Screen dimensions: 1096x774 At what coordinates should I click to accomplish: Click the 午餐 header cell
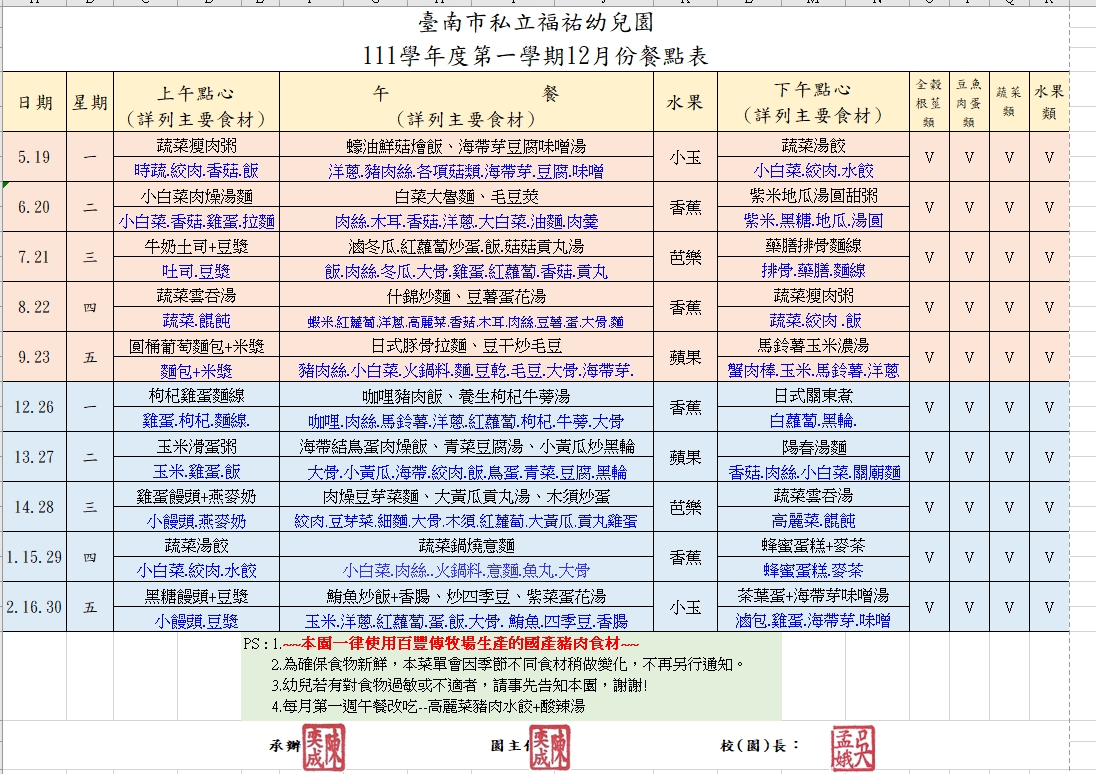point(466,102)
